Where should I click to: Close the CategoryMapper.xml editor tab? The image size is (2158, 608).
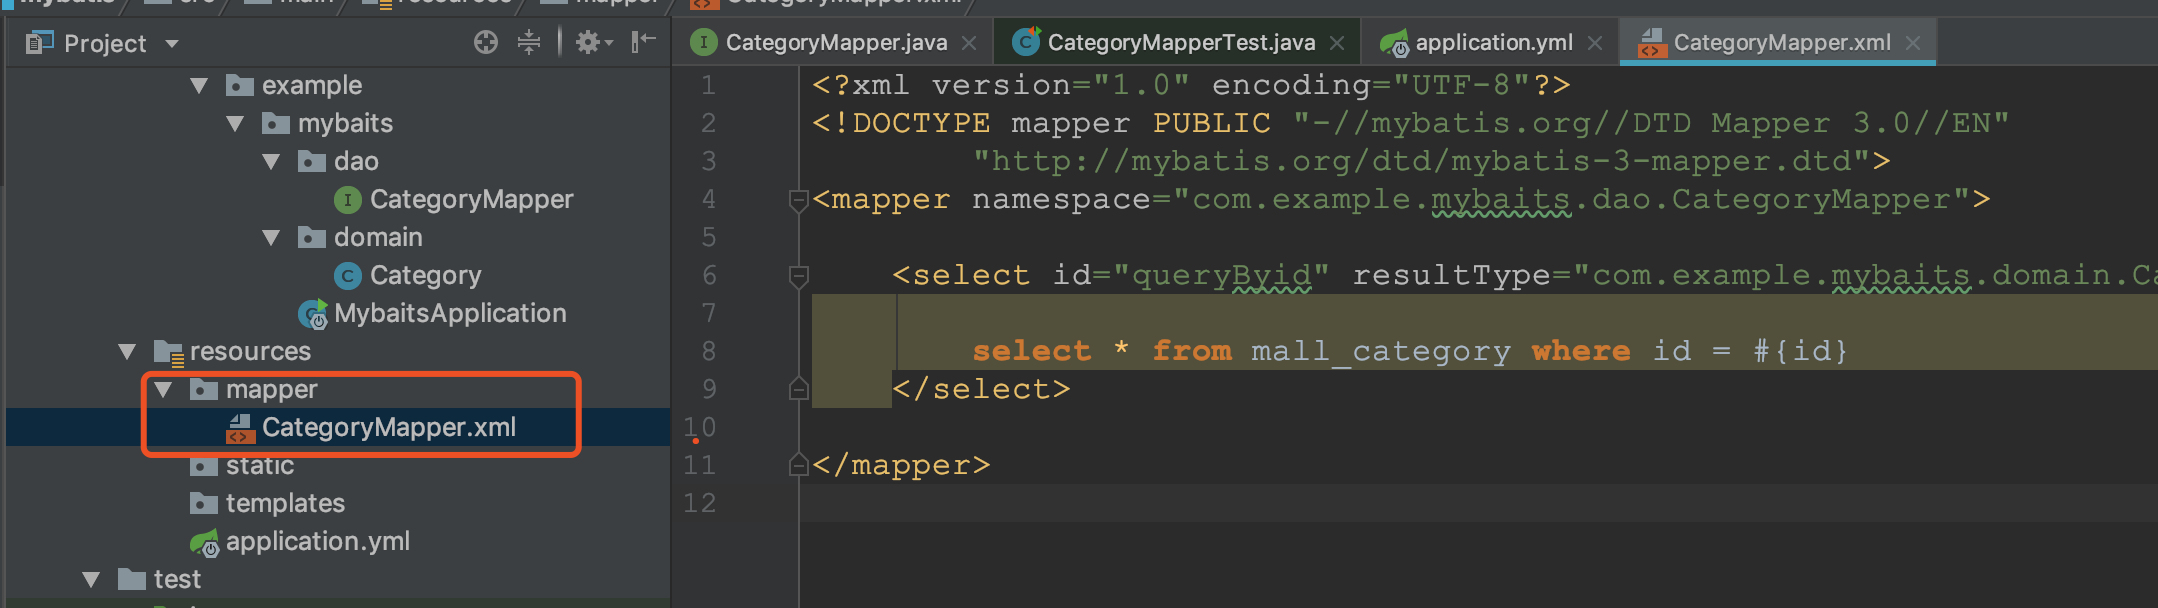(1913, 43)
